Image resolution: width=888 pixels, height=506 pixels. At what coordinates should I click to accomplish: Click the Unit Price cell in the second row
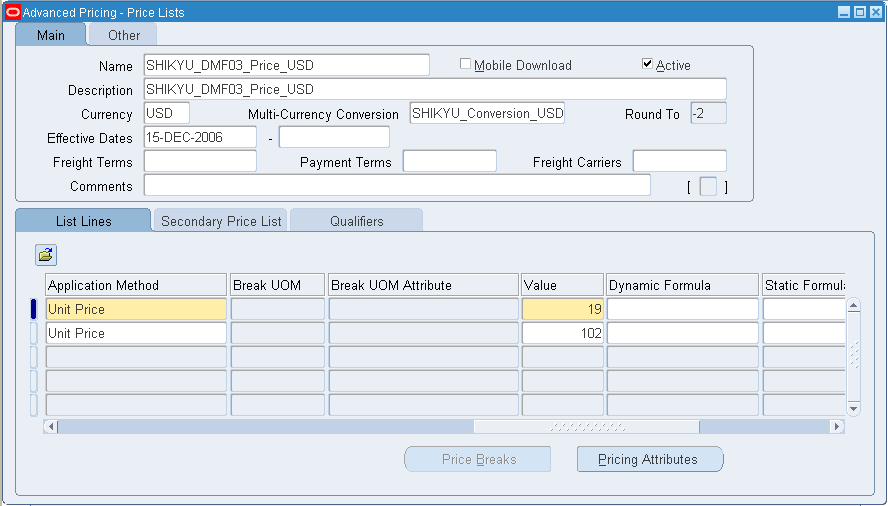click(136, 333)
